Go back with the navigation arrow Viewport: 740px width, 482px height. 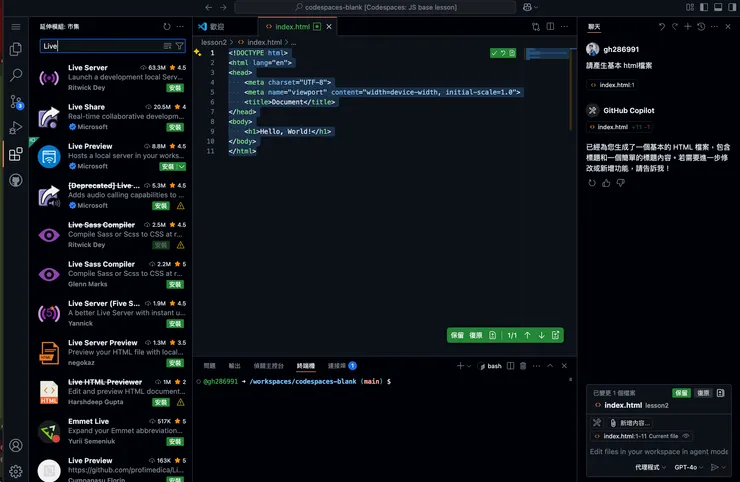click(x=209, y=7)
